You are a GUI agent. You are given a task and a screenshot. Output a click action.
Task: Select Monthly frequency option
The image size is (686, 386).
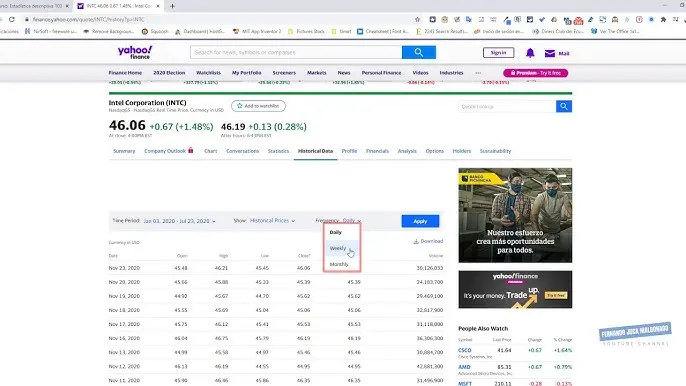click(x=342, y=264)
